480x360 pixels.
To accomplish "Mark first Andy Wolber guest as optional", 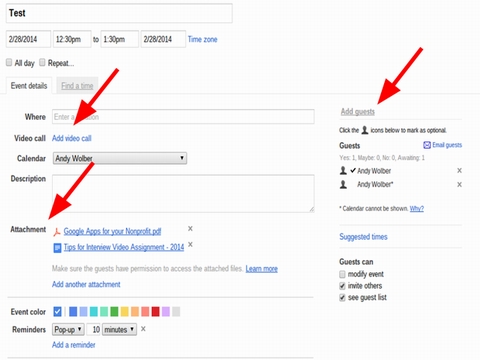I will click(x=343, y=171).
